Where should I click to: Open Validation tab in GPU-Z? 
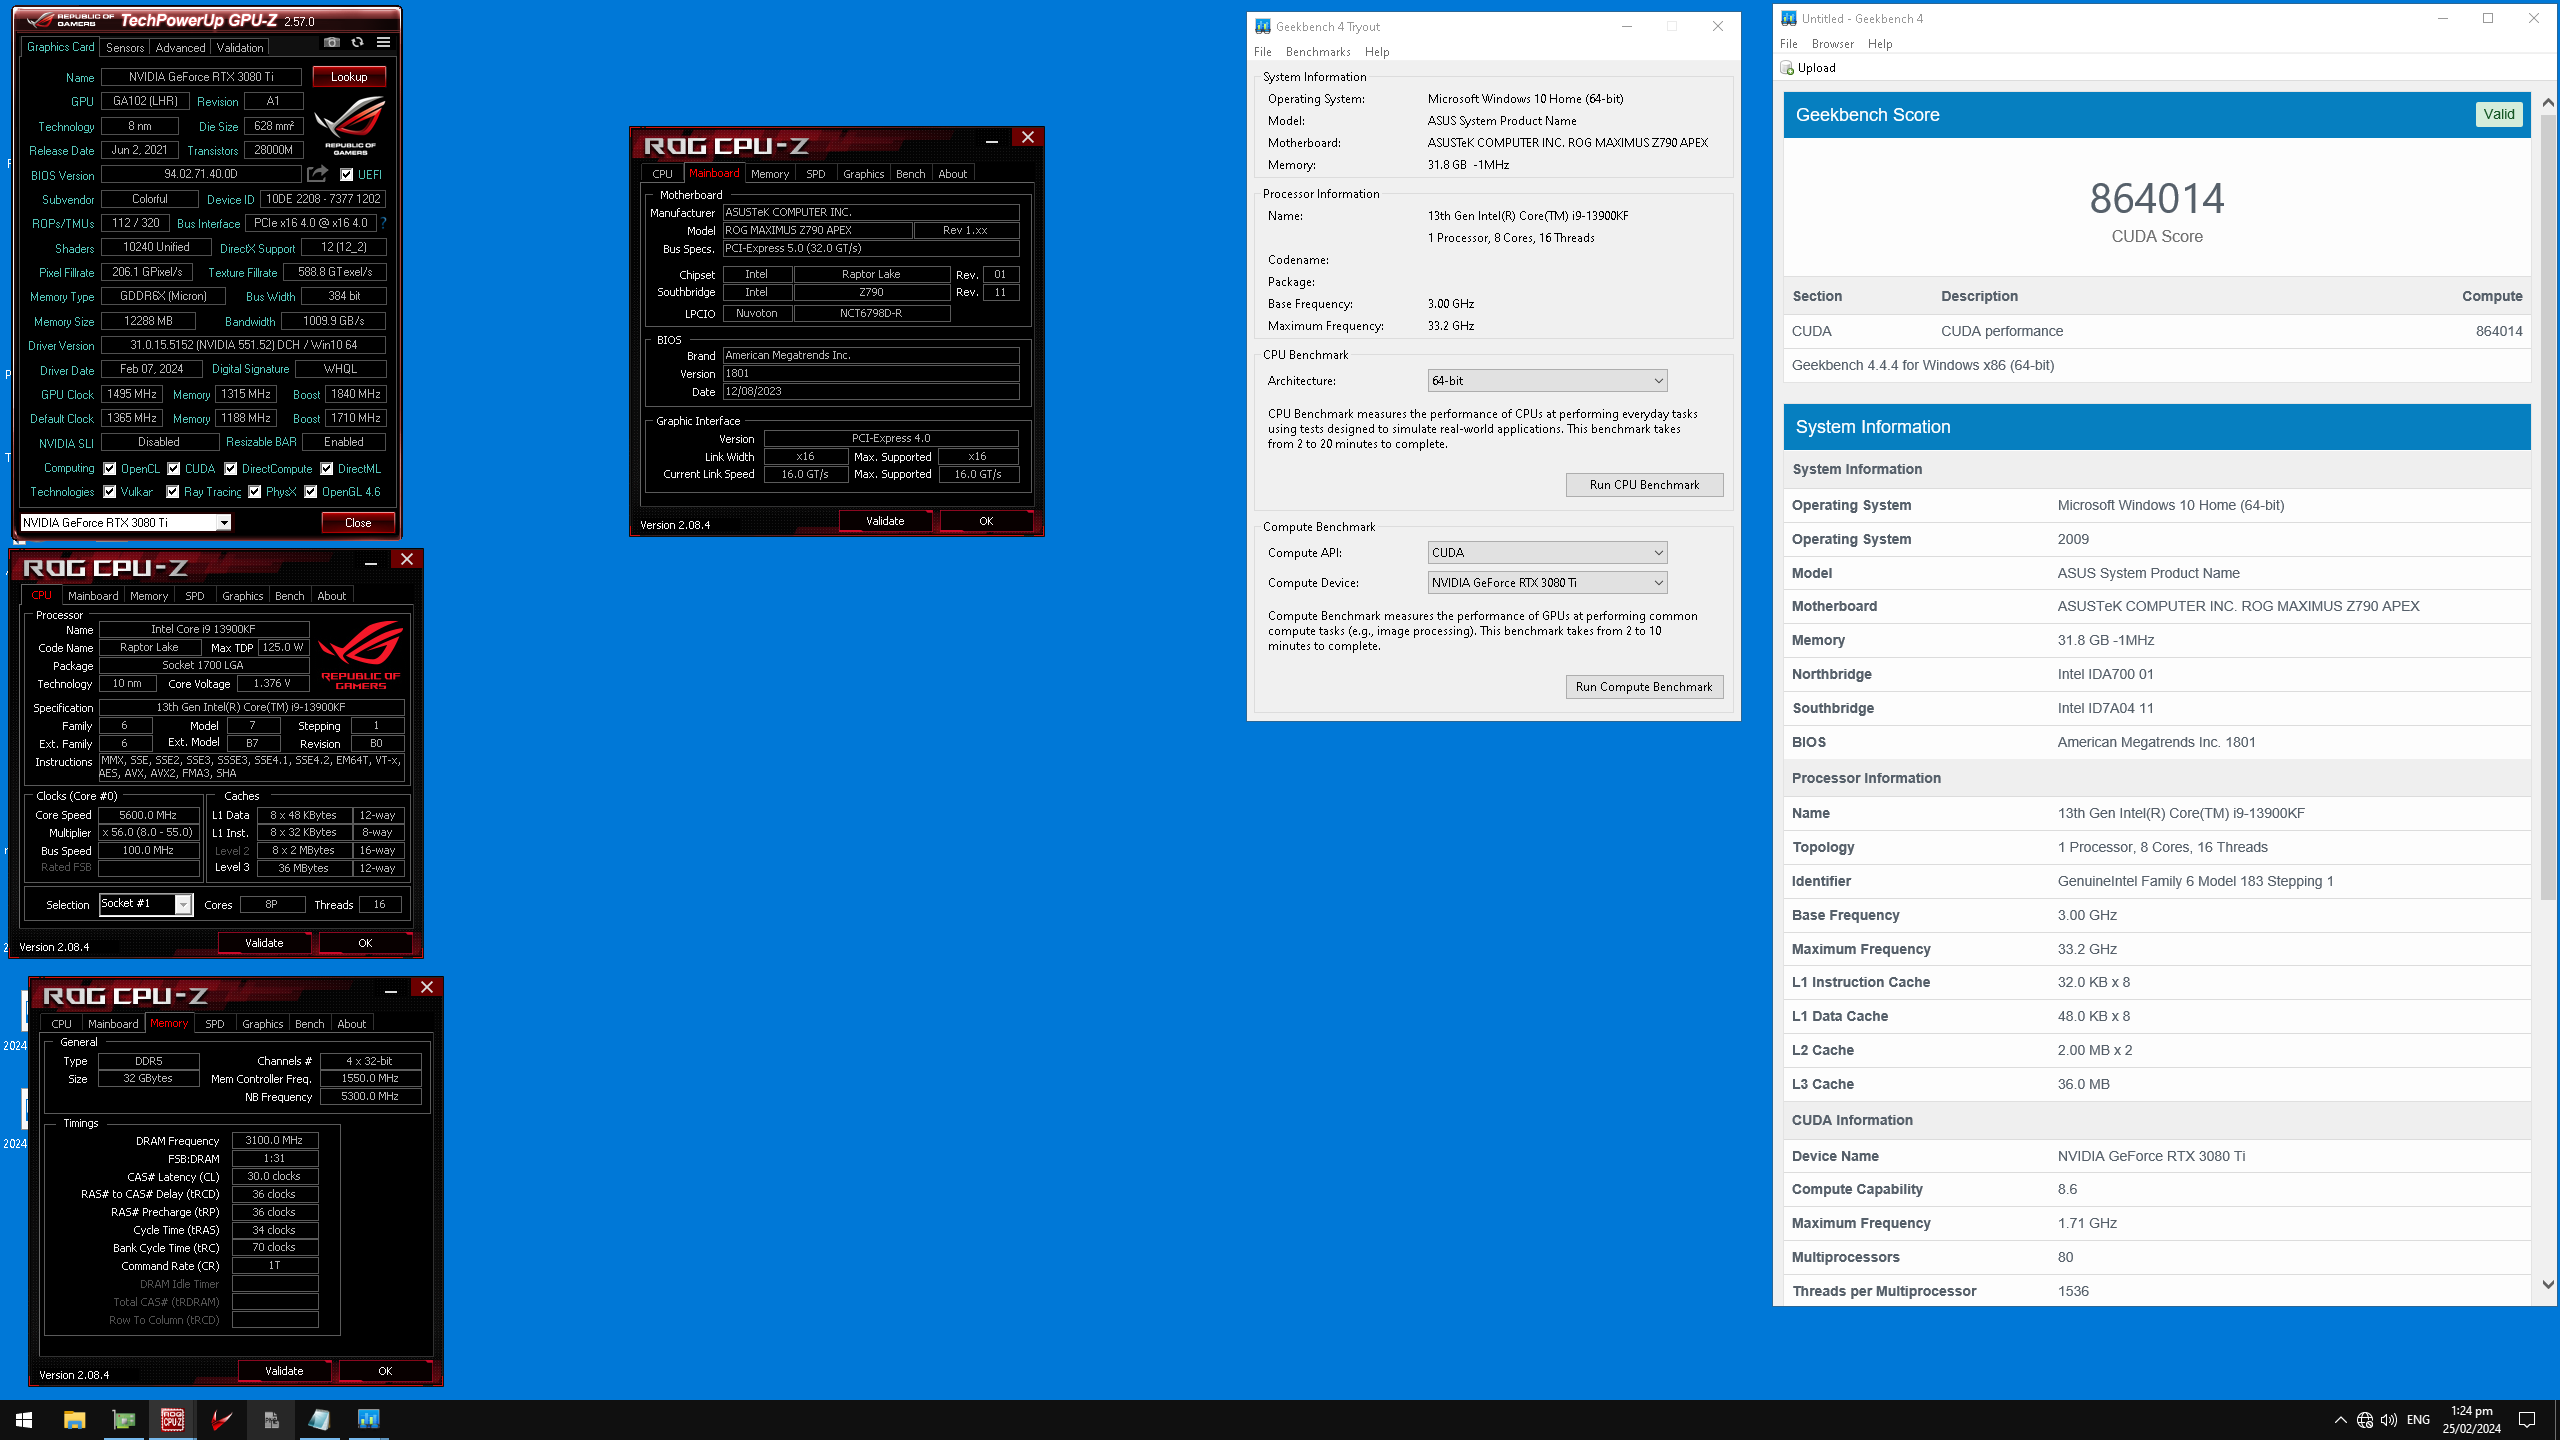pos(240,48)
